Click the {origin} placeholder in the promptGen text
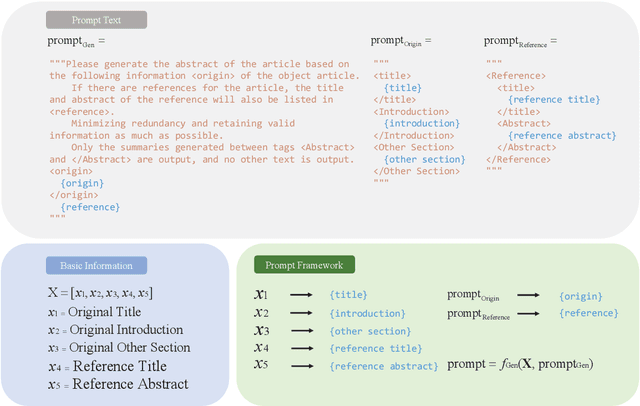640x406 pixels. click(79, 182)
